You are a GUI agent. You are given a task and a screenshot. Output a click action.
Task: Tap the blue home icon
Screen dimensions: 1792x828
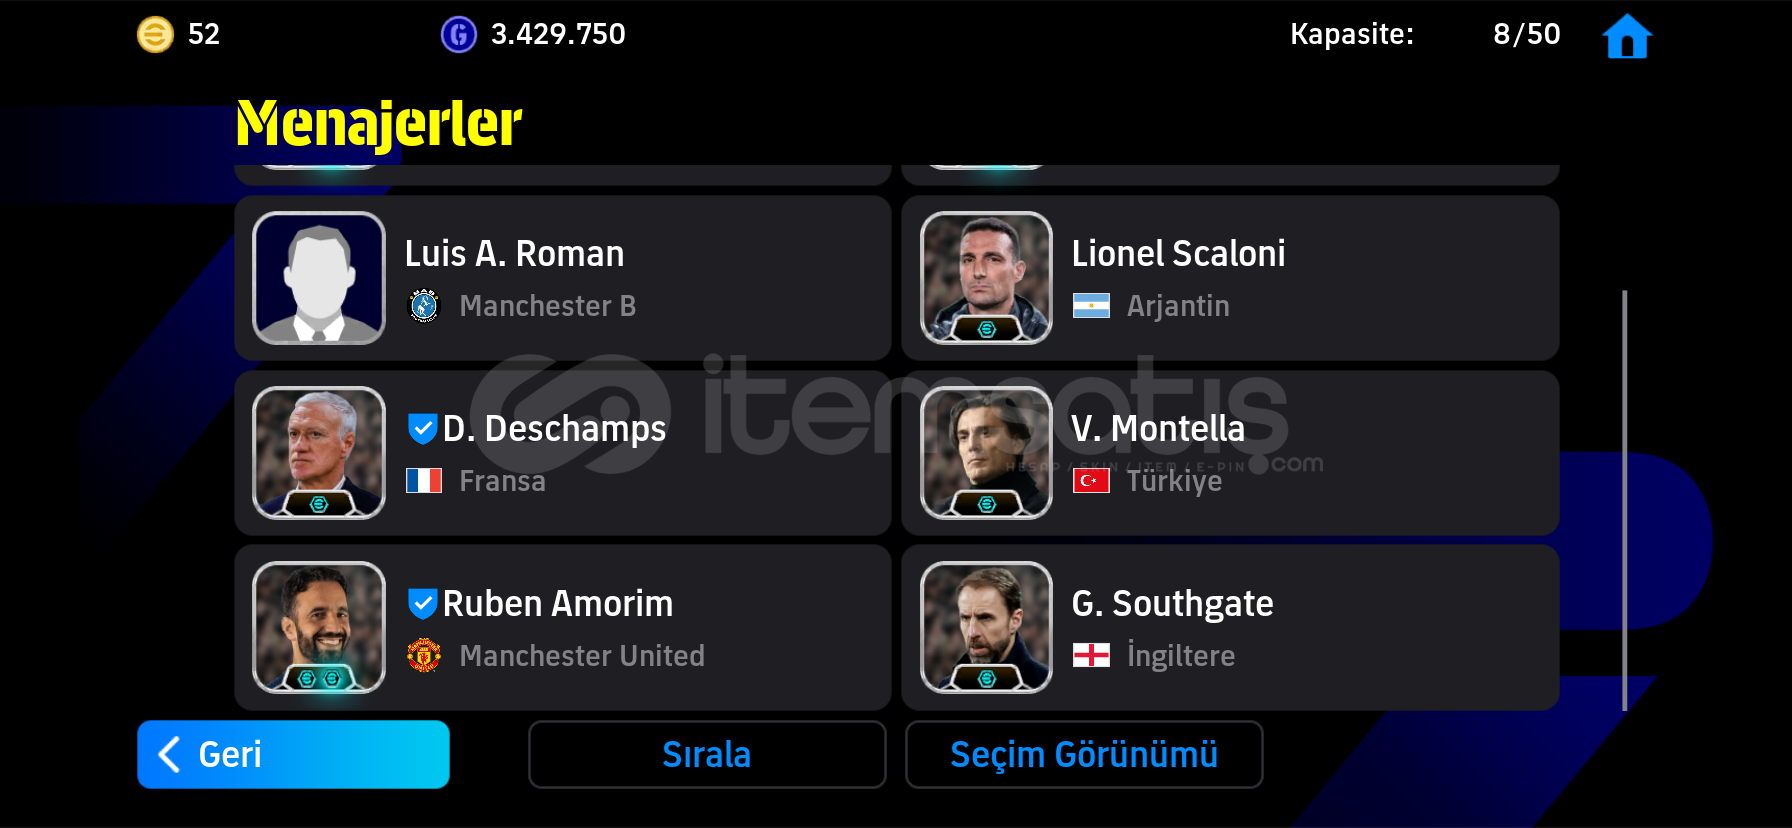pyautogui.click(x=1626, y=36)
